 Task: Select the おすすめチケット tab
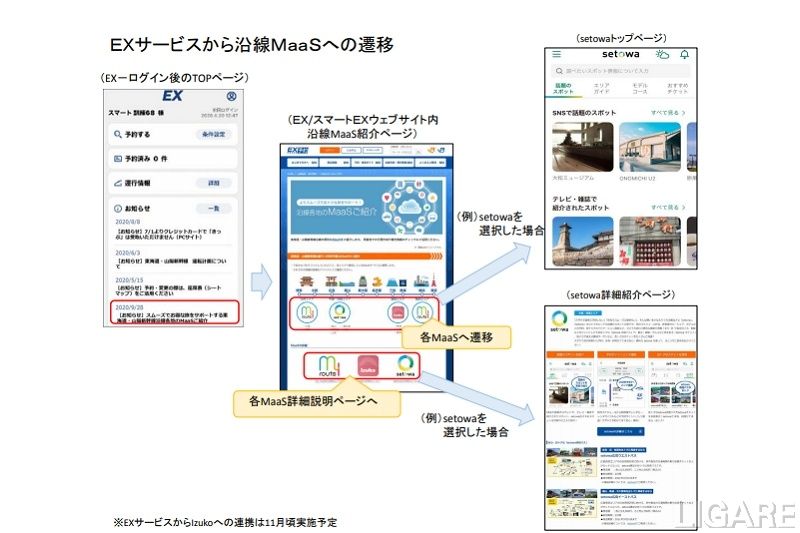[678, 88]
